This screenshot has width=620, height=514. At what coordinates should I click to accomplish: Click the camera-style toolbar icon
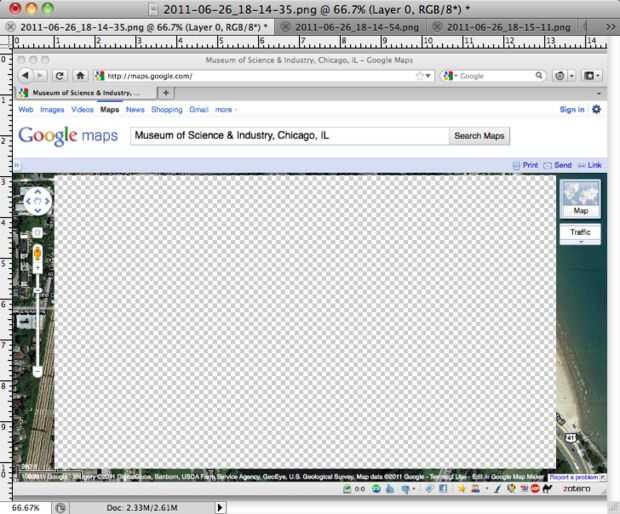pos(559,76)
